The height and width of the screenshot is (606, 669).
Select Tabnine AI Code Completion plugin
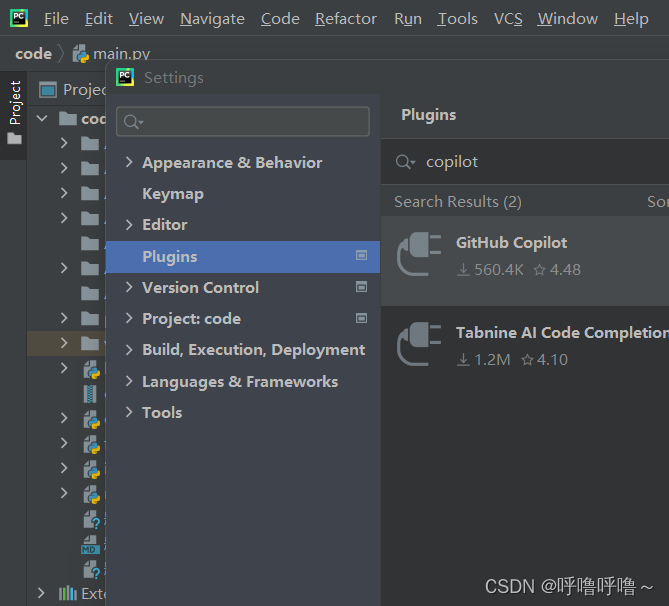tap(525, 344)
